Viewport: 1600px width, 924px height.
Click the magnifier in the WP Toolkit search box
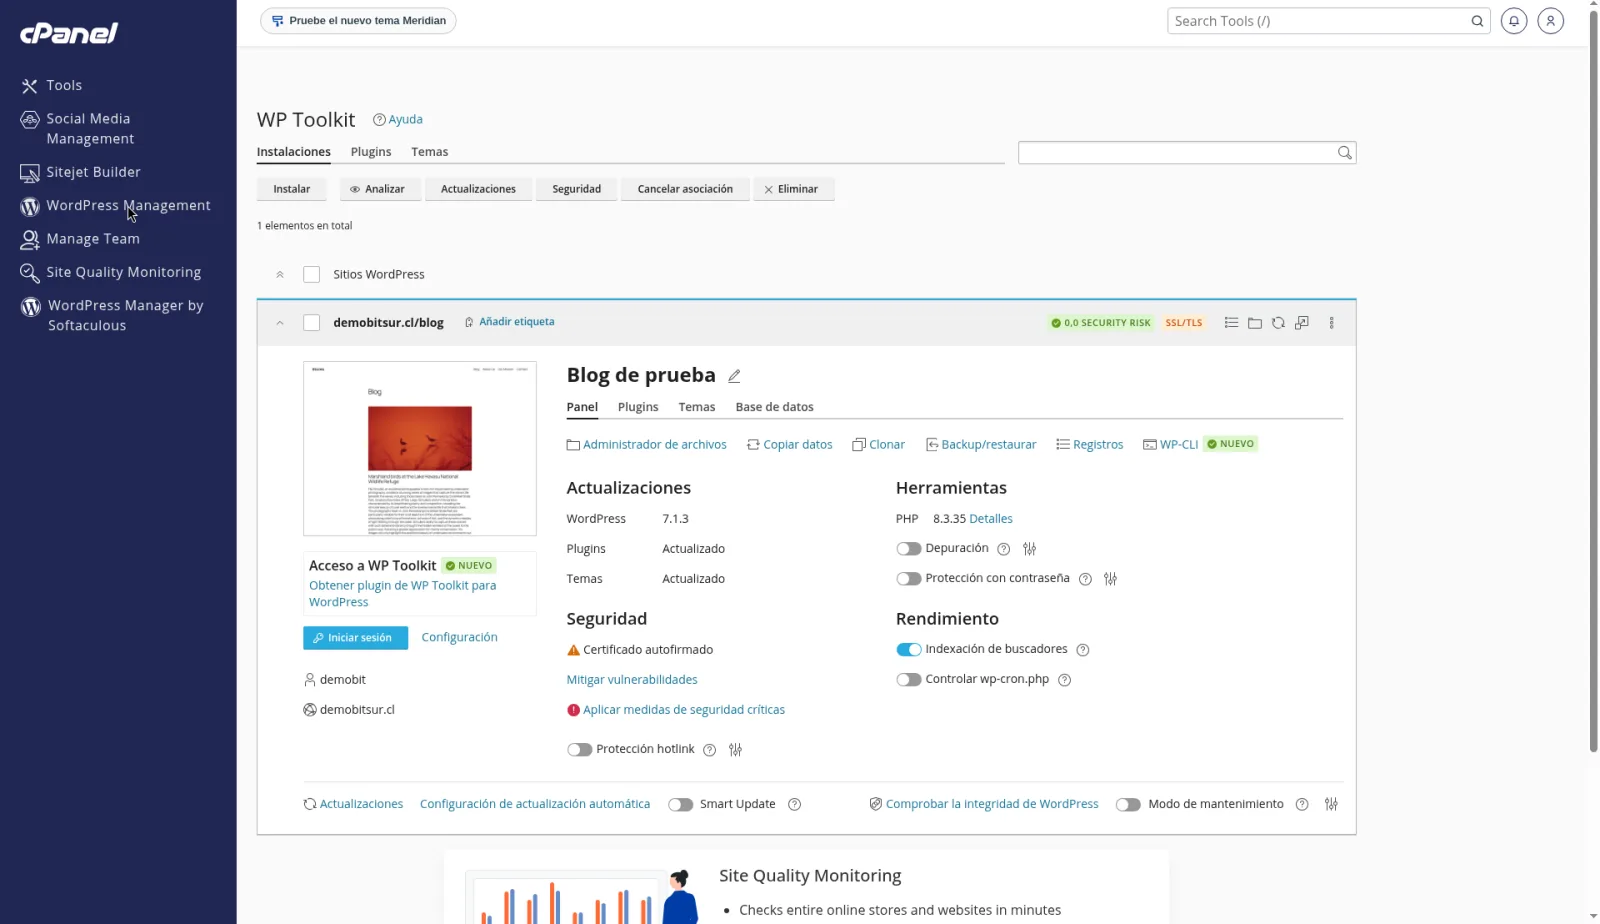tap(1345, 153)
